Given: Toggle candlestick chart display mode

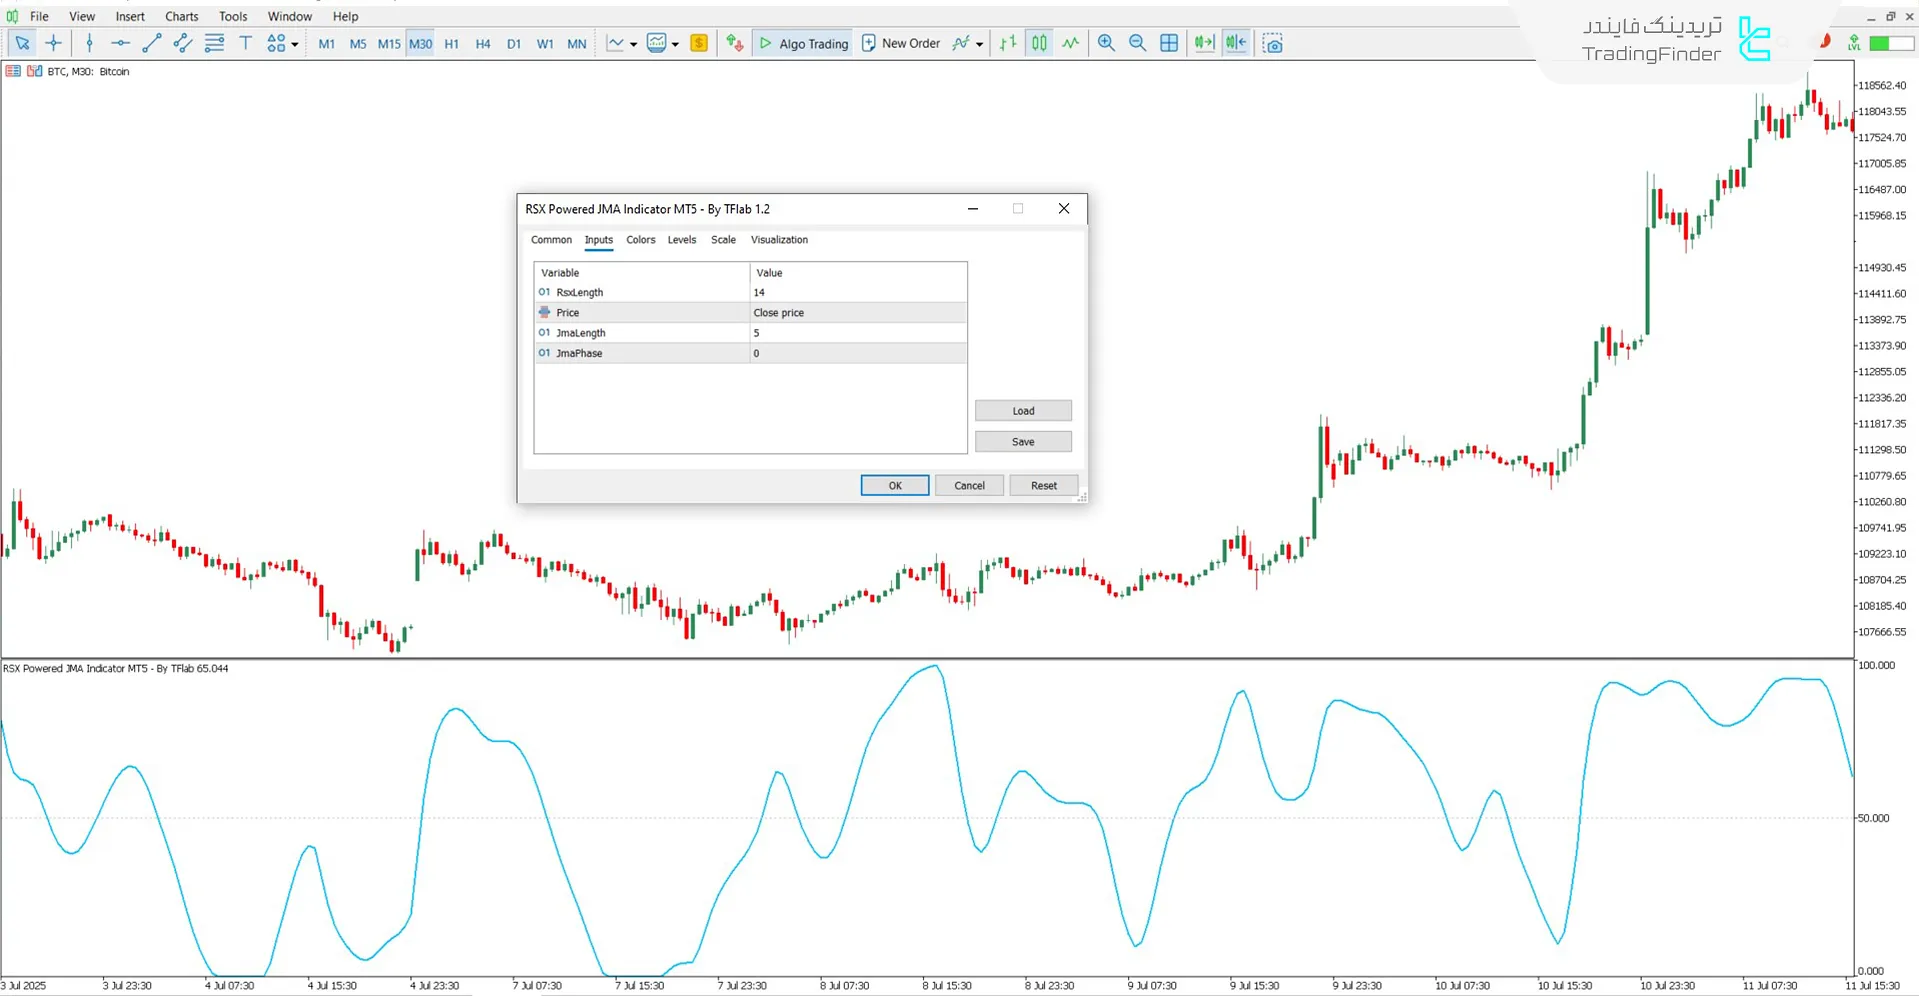Looking at the screenshot, I should [1040, 43].
